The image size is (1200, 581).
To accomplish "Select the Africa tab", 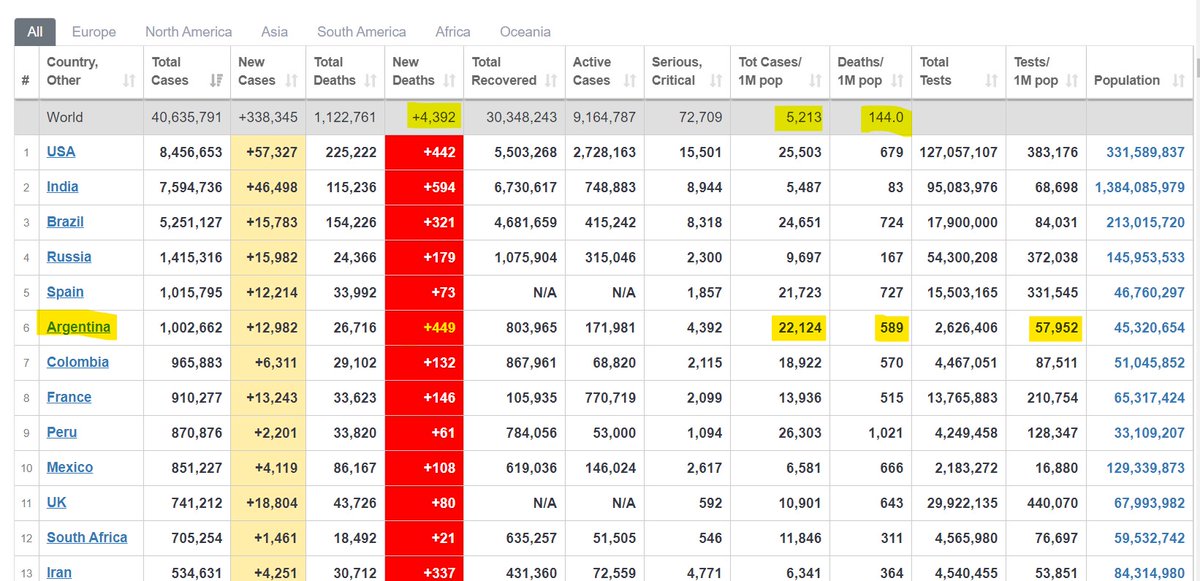I will [453, 32].
